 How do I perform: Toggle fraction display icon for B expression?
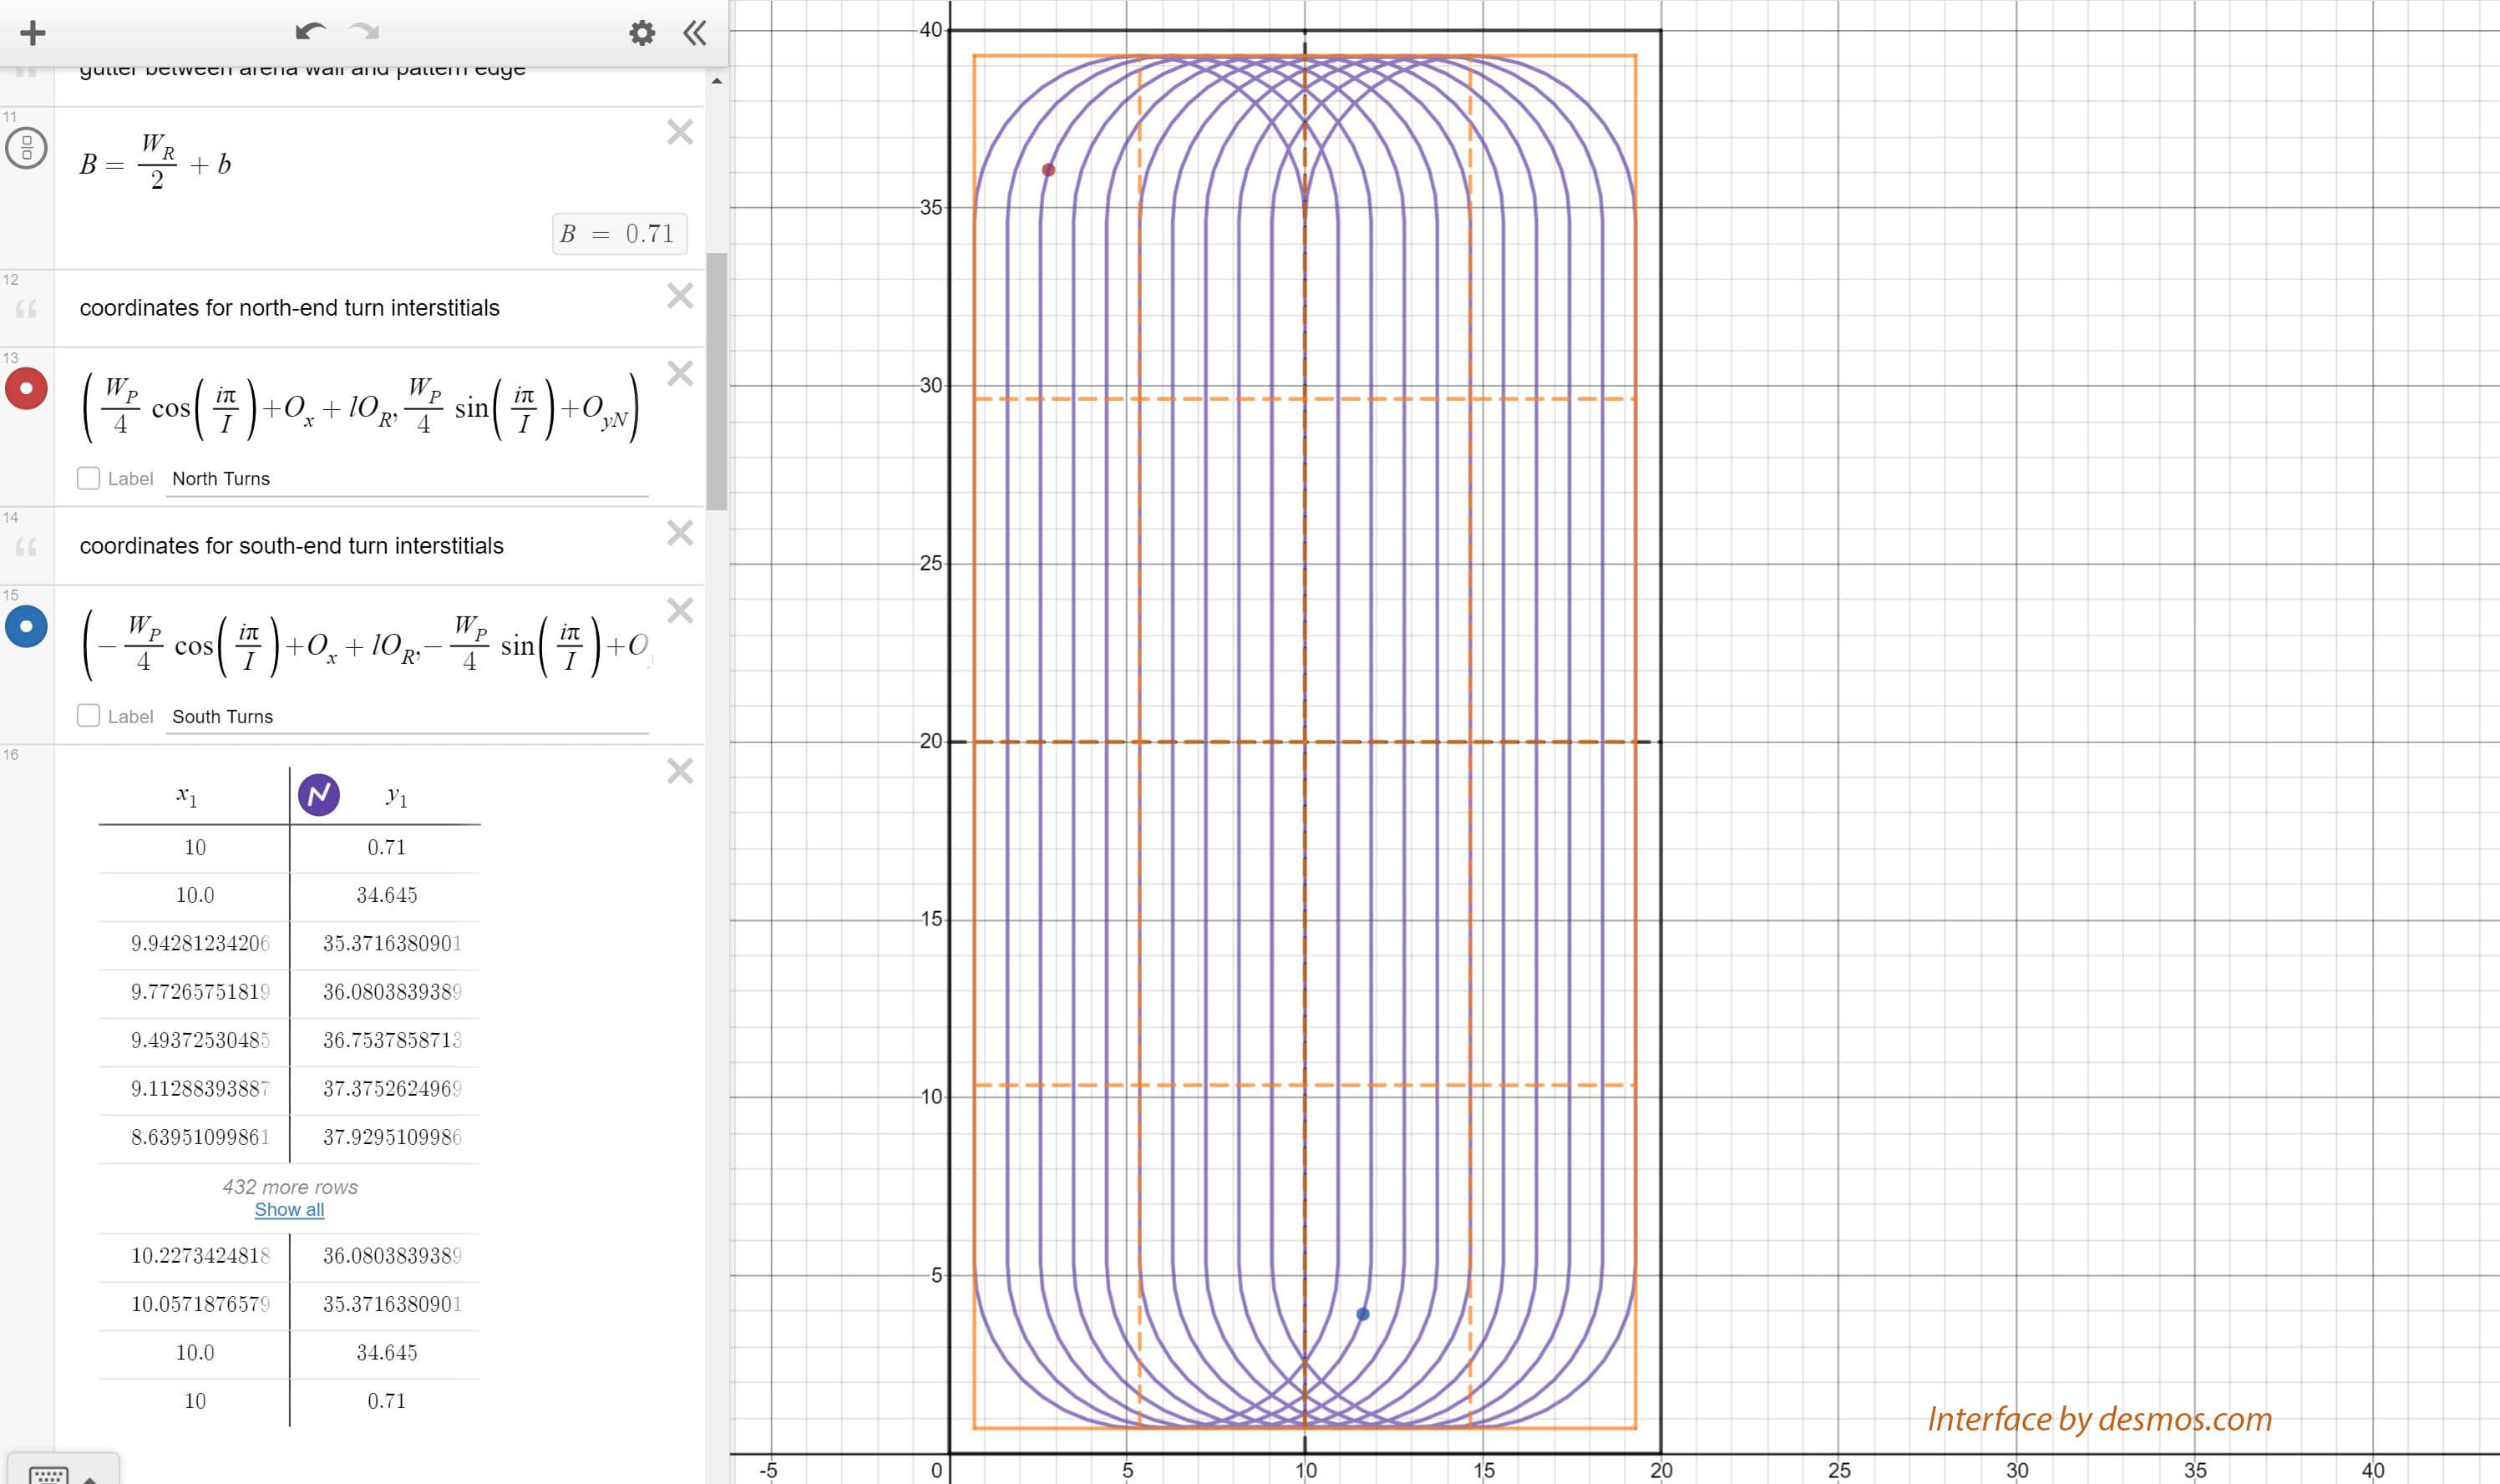[x=26, y=148]
